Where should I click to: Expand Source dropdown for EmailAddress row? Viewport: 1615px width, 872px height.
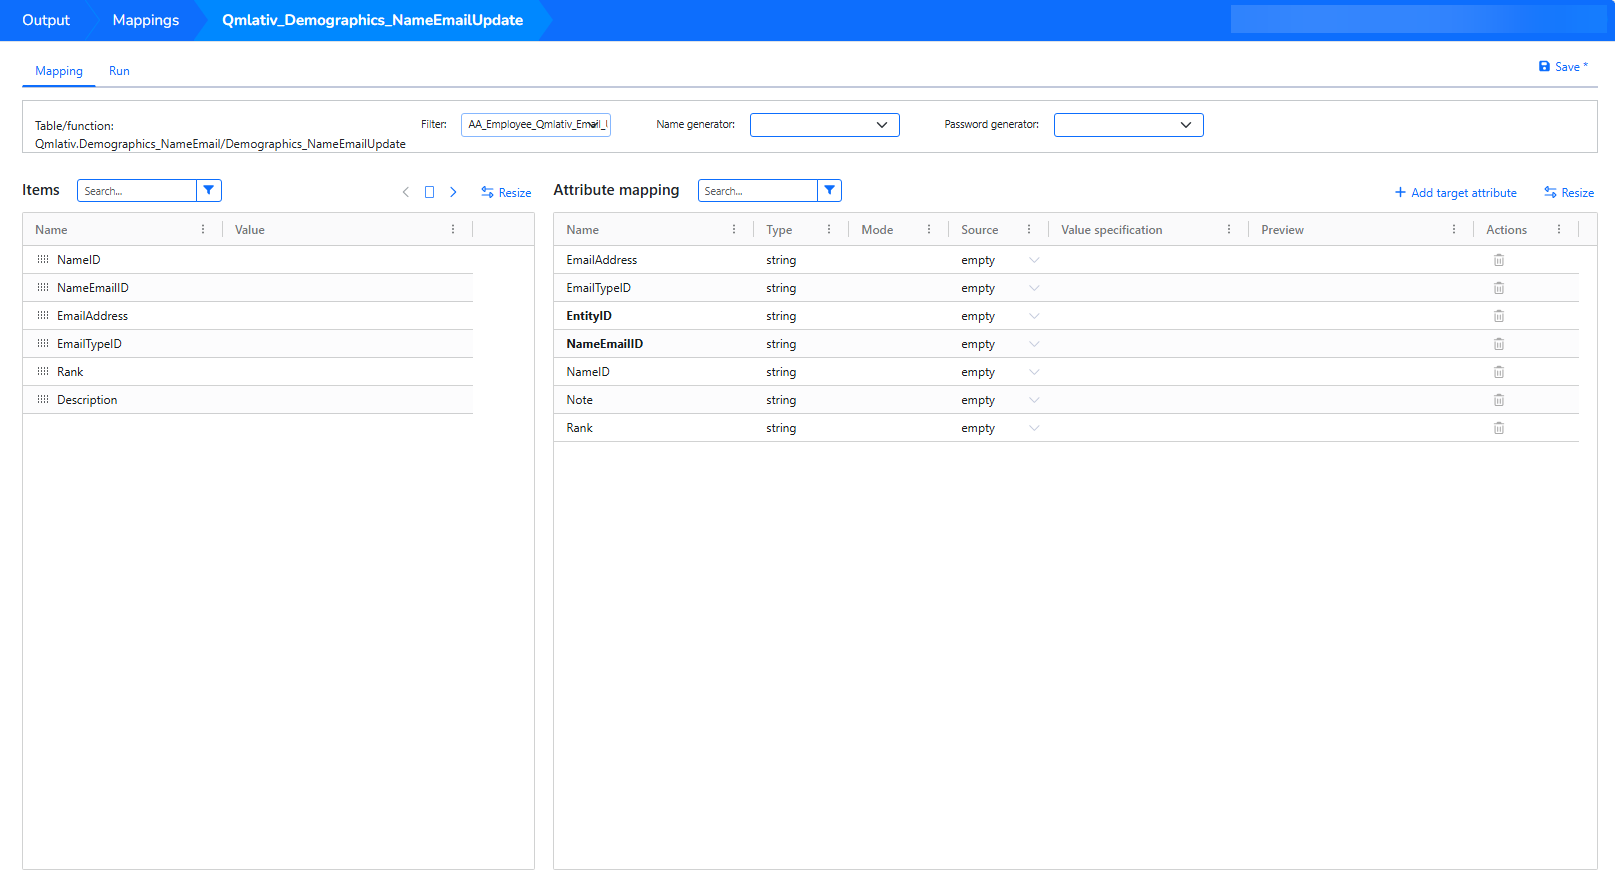1034,260
